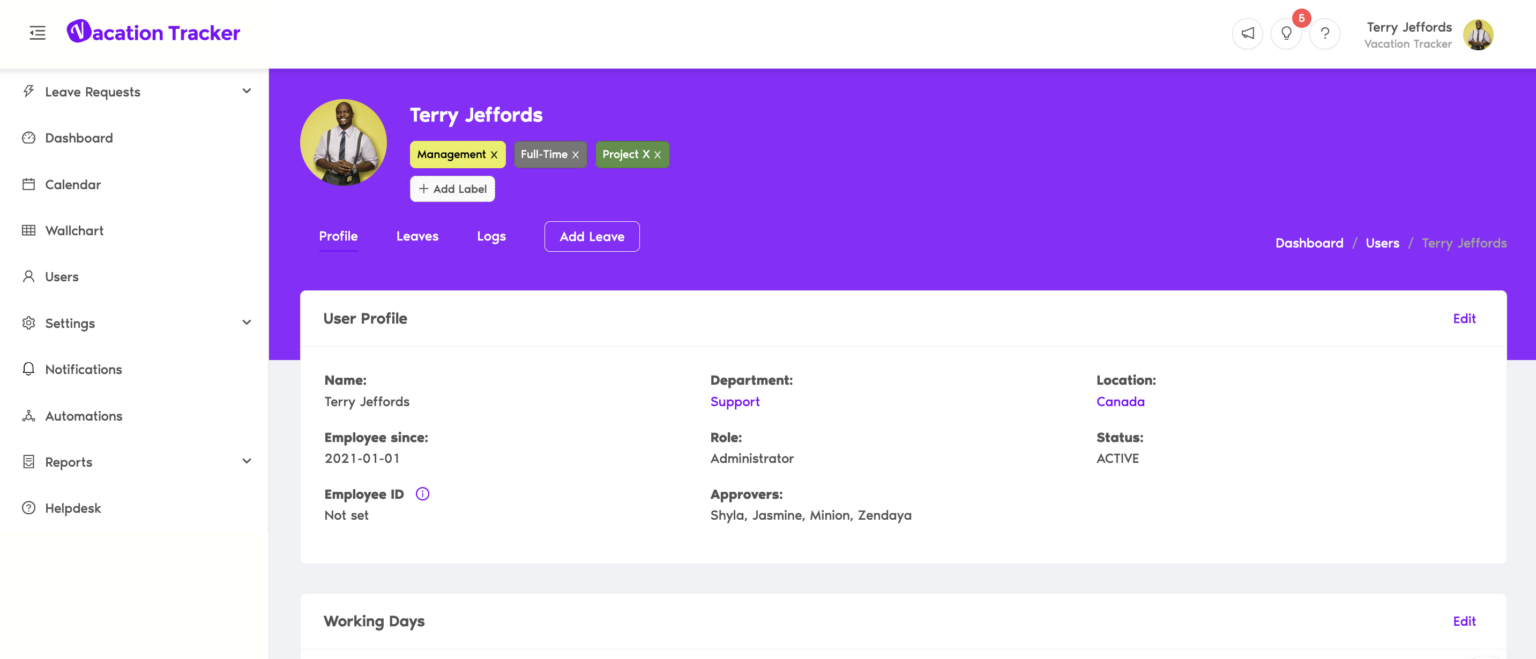Click the ACTIVE status value
The width and height of the screenshot is (1536, 659).
tap(1118, 459)
